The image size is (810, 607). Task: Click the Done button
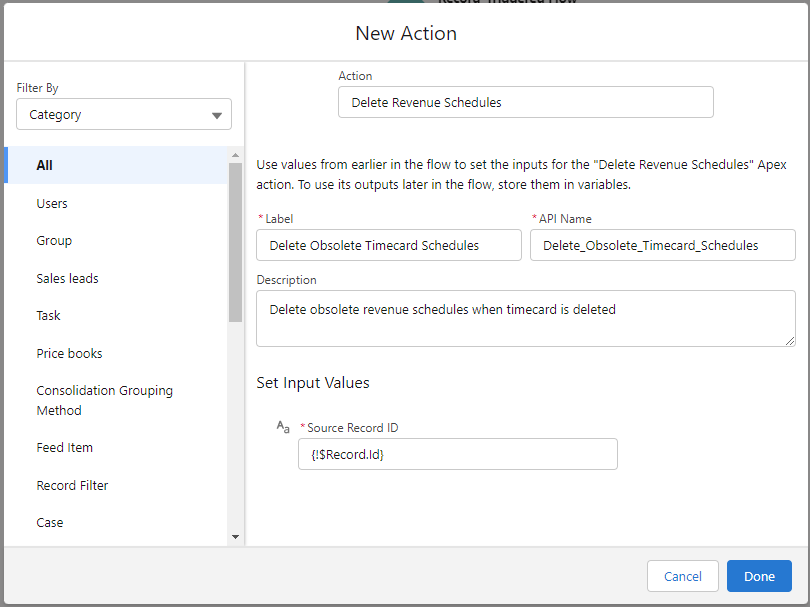(x=759, y=576)
